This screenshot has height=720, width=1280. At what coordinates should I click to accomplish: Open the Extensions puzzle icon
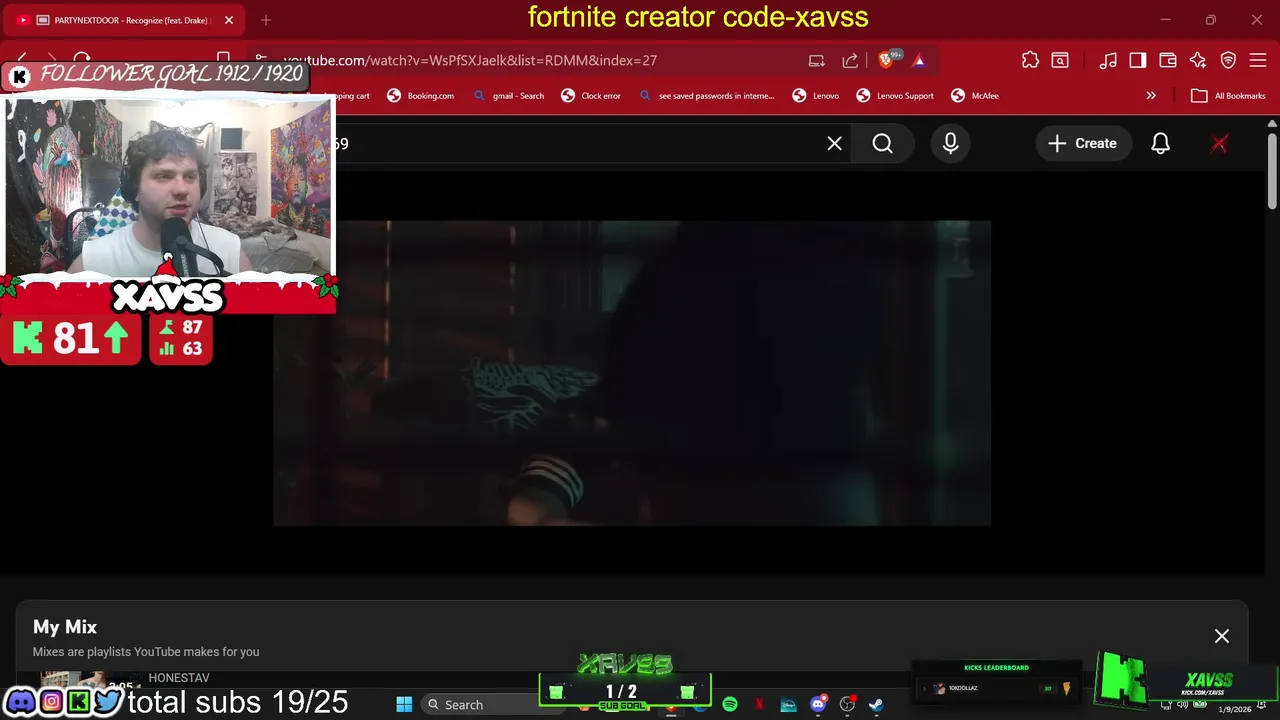click(x=1030, y=61)
